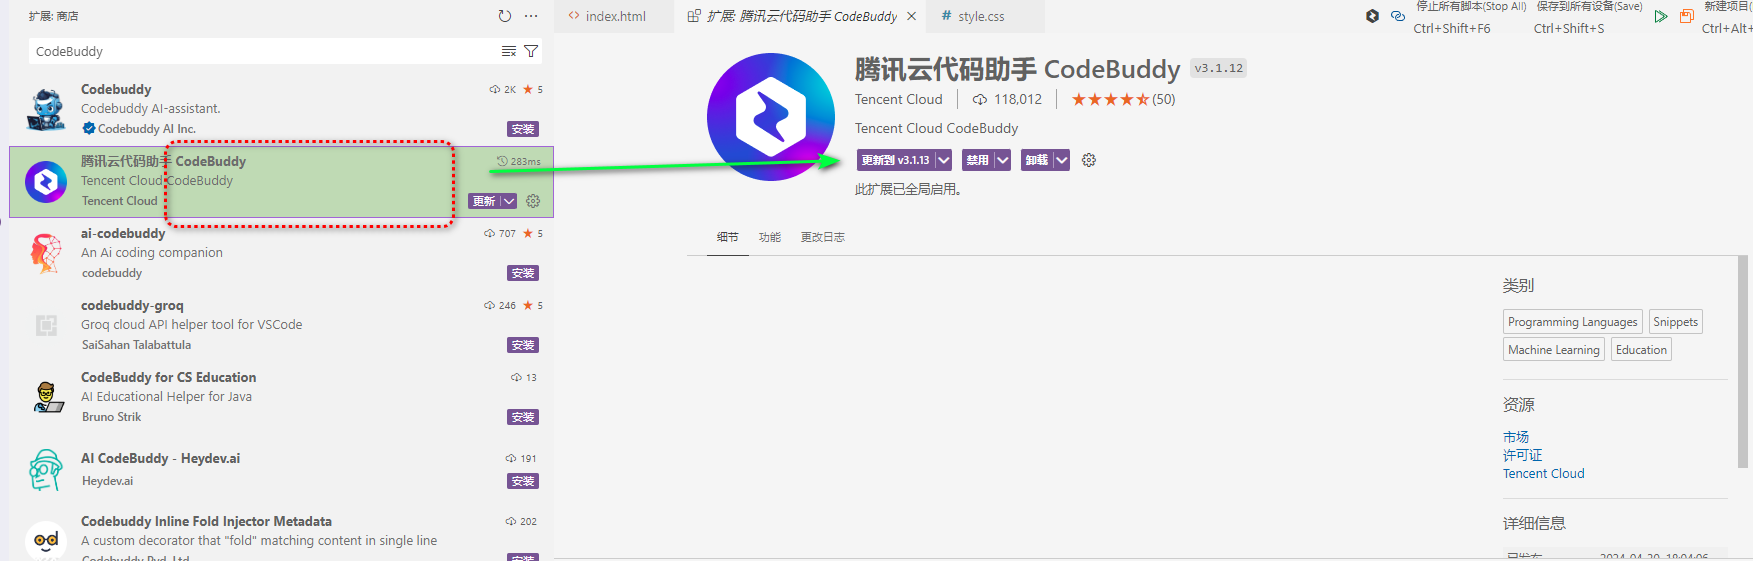Switch to the 更改日志 changelog tab
The image size is (1753, 561).
pyautogui.click(x=822, y=237)
